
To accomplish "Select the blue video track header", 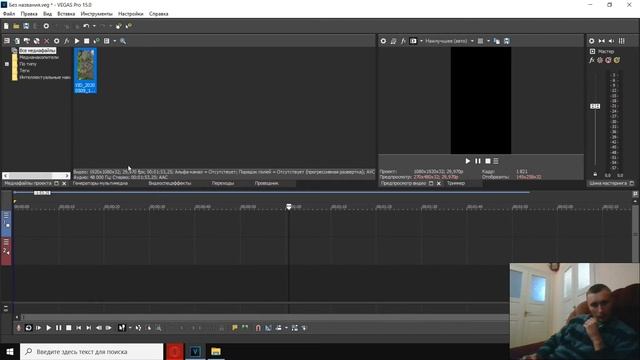I will [6, 223].
